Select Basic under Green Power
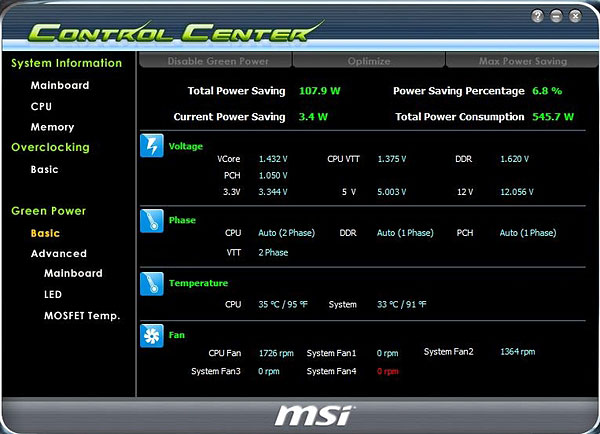The height and width of the screenshot is (434, 600). click(45, 233)
